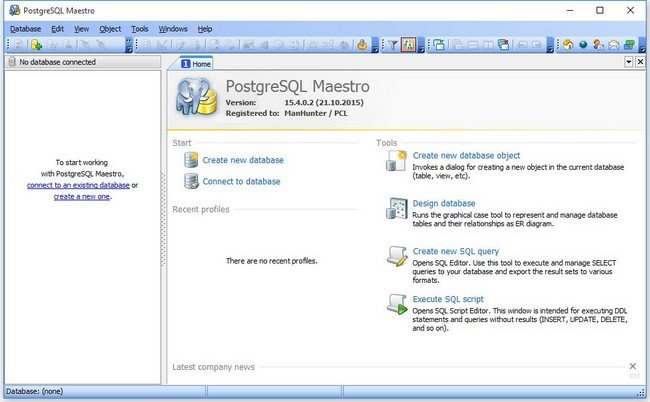Maximize the PostgreSQL Maestro window
Image resolution: width=650 pixels, height=402 pixels.
pos(600,10)
